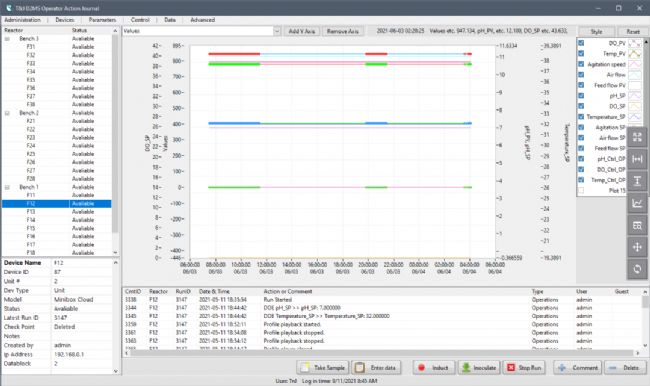Toggle the Agitation speed series checkbox

(581, 64)
